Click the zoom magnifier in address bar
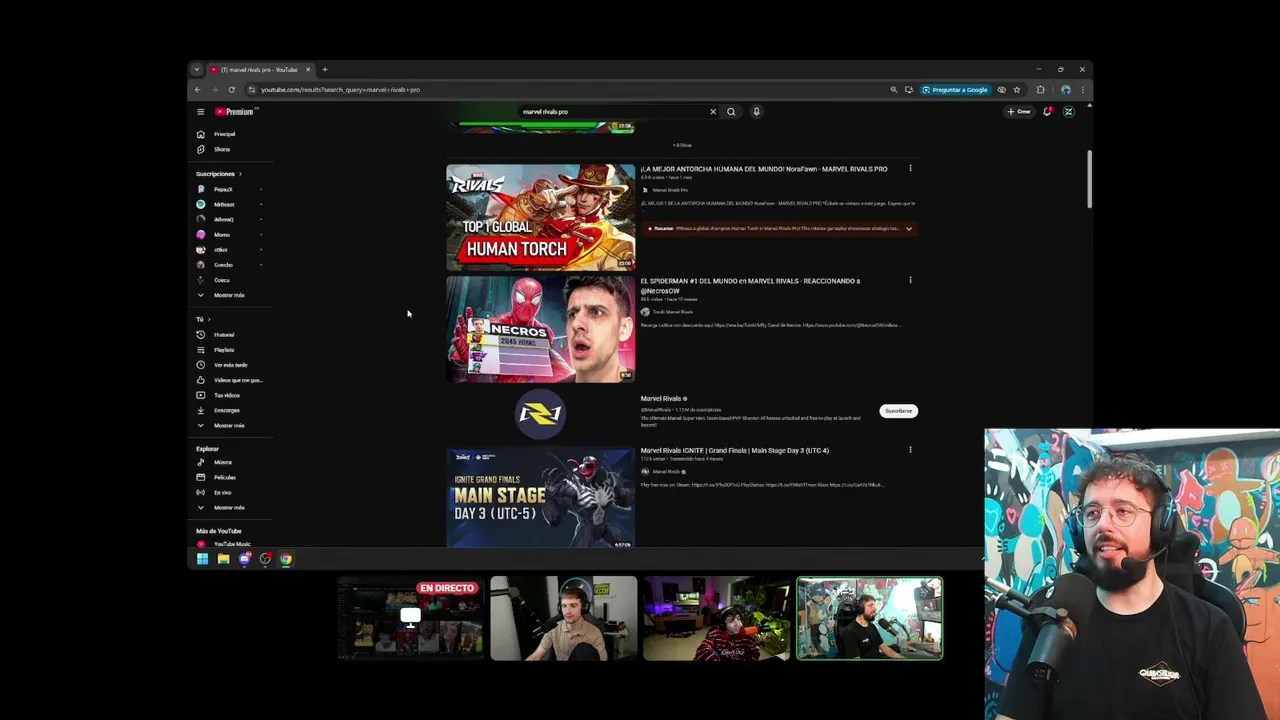Viewport: 1280px width, 720px height. tap(894, 90)
